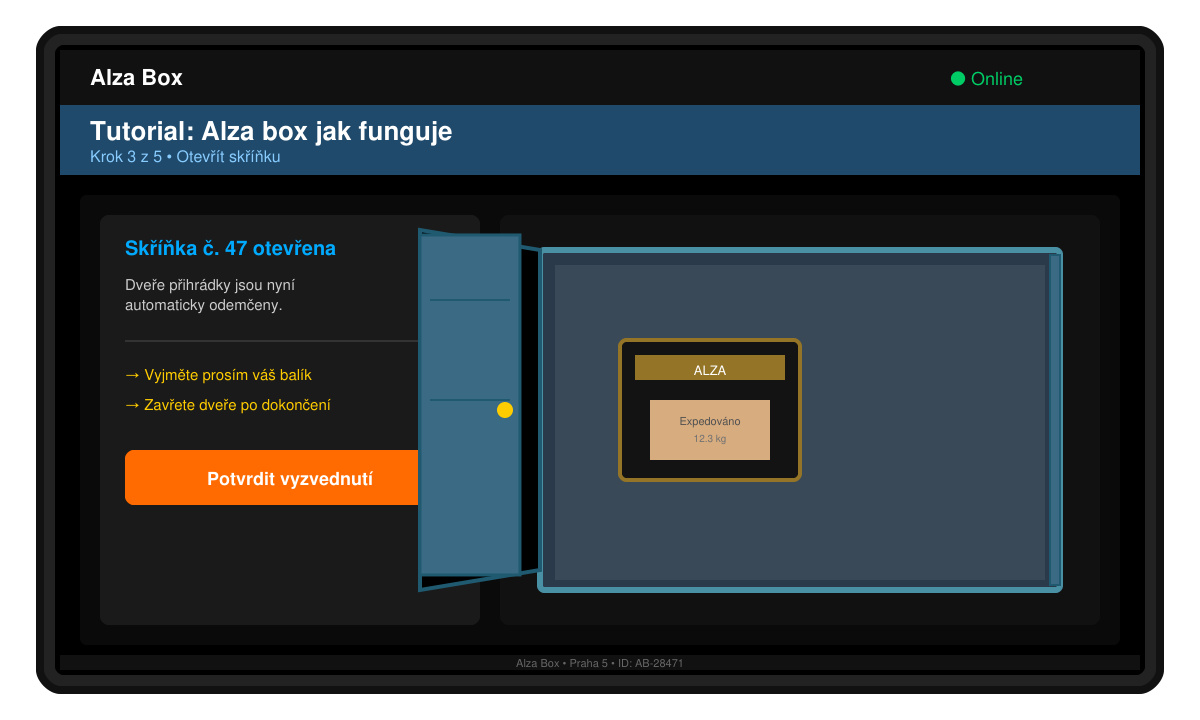Image resolution: width=1200 pixels, height=720 pixels.
Task: Click the yellow door handle knob
Action: click(505, 410)
